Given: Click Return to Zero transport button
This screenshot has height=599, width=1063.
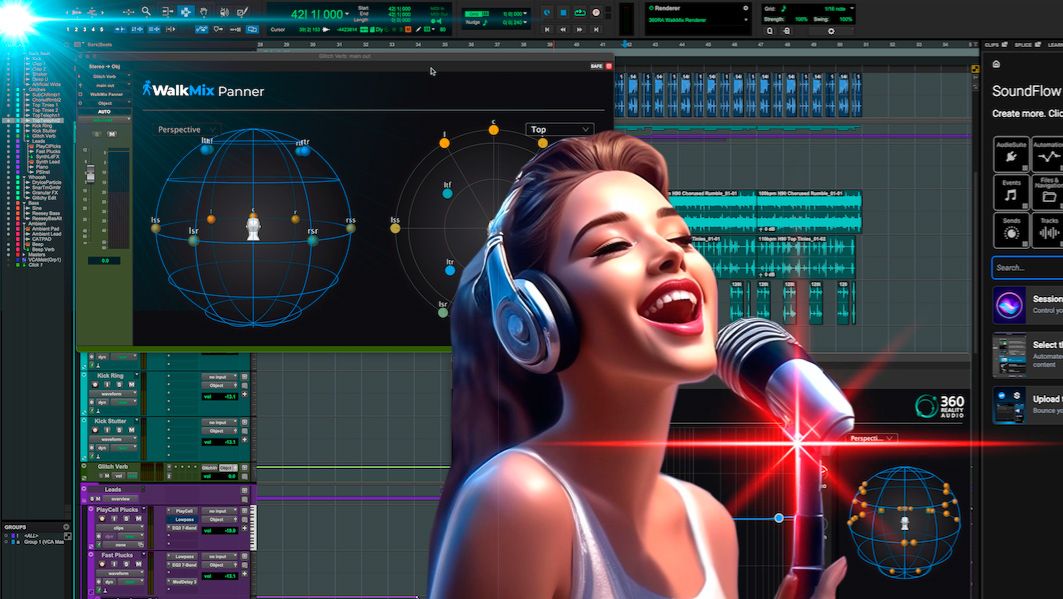Looking at the screenshot, I should 547,29.
